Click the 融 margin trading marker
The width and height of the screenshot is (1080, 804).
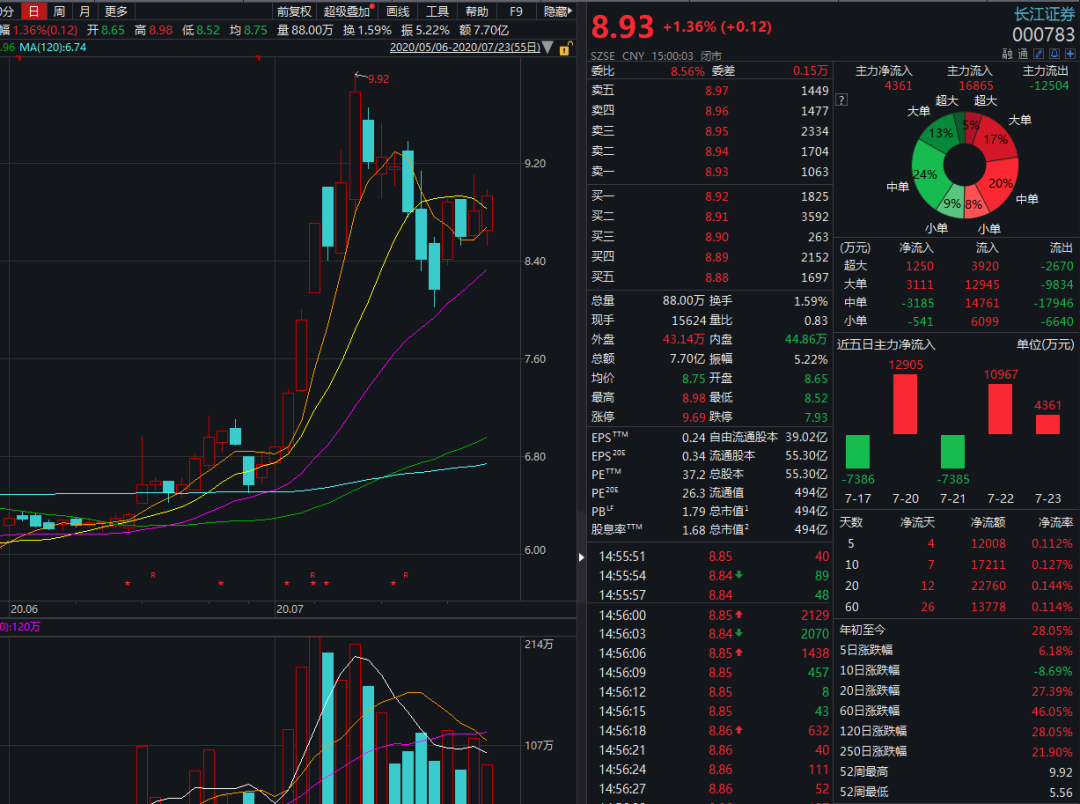[x=1006, y=53]
